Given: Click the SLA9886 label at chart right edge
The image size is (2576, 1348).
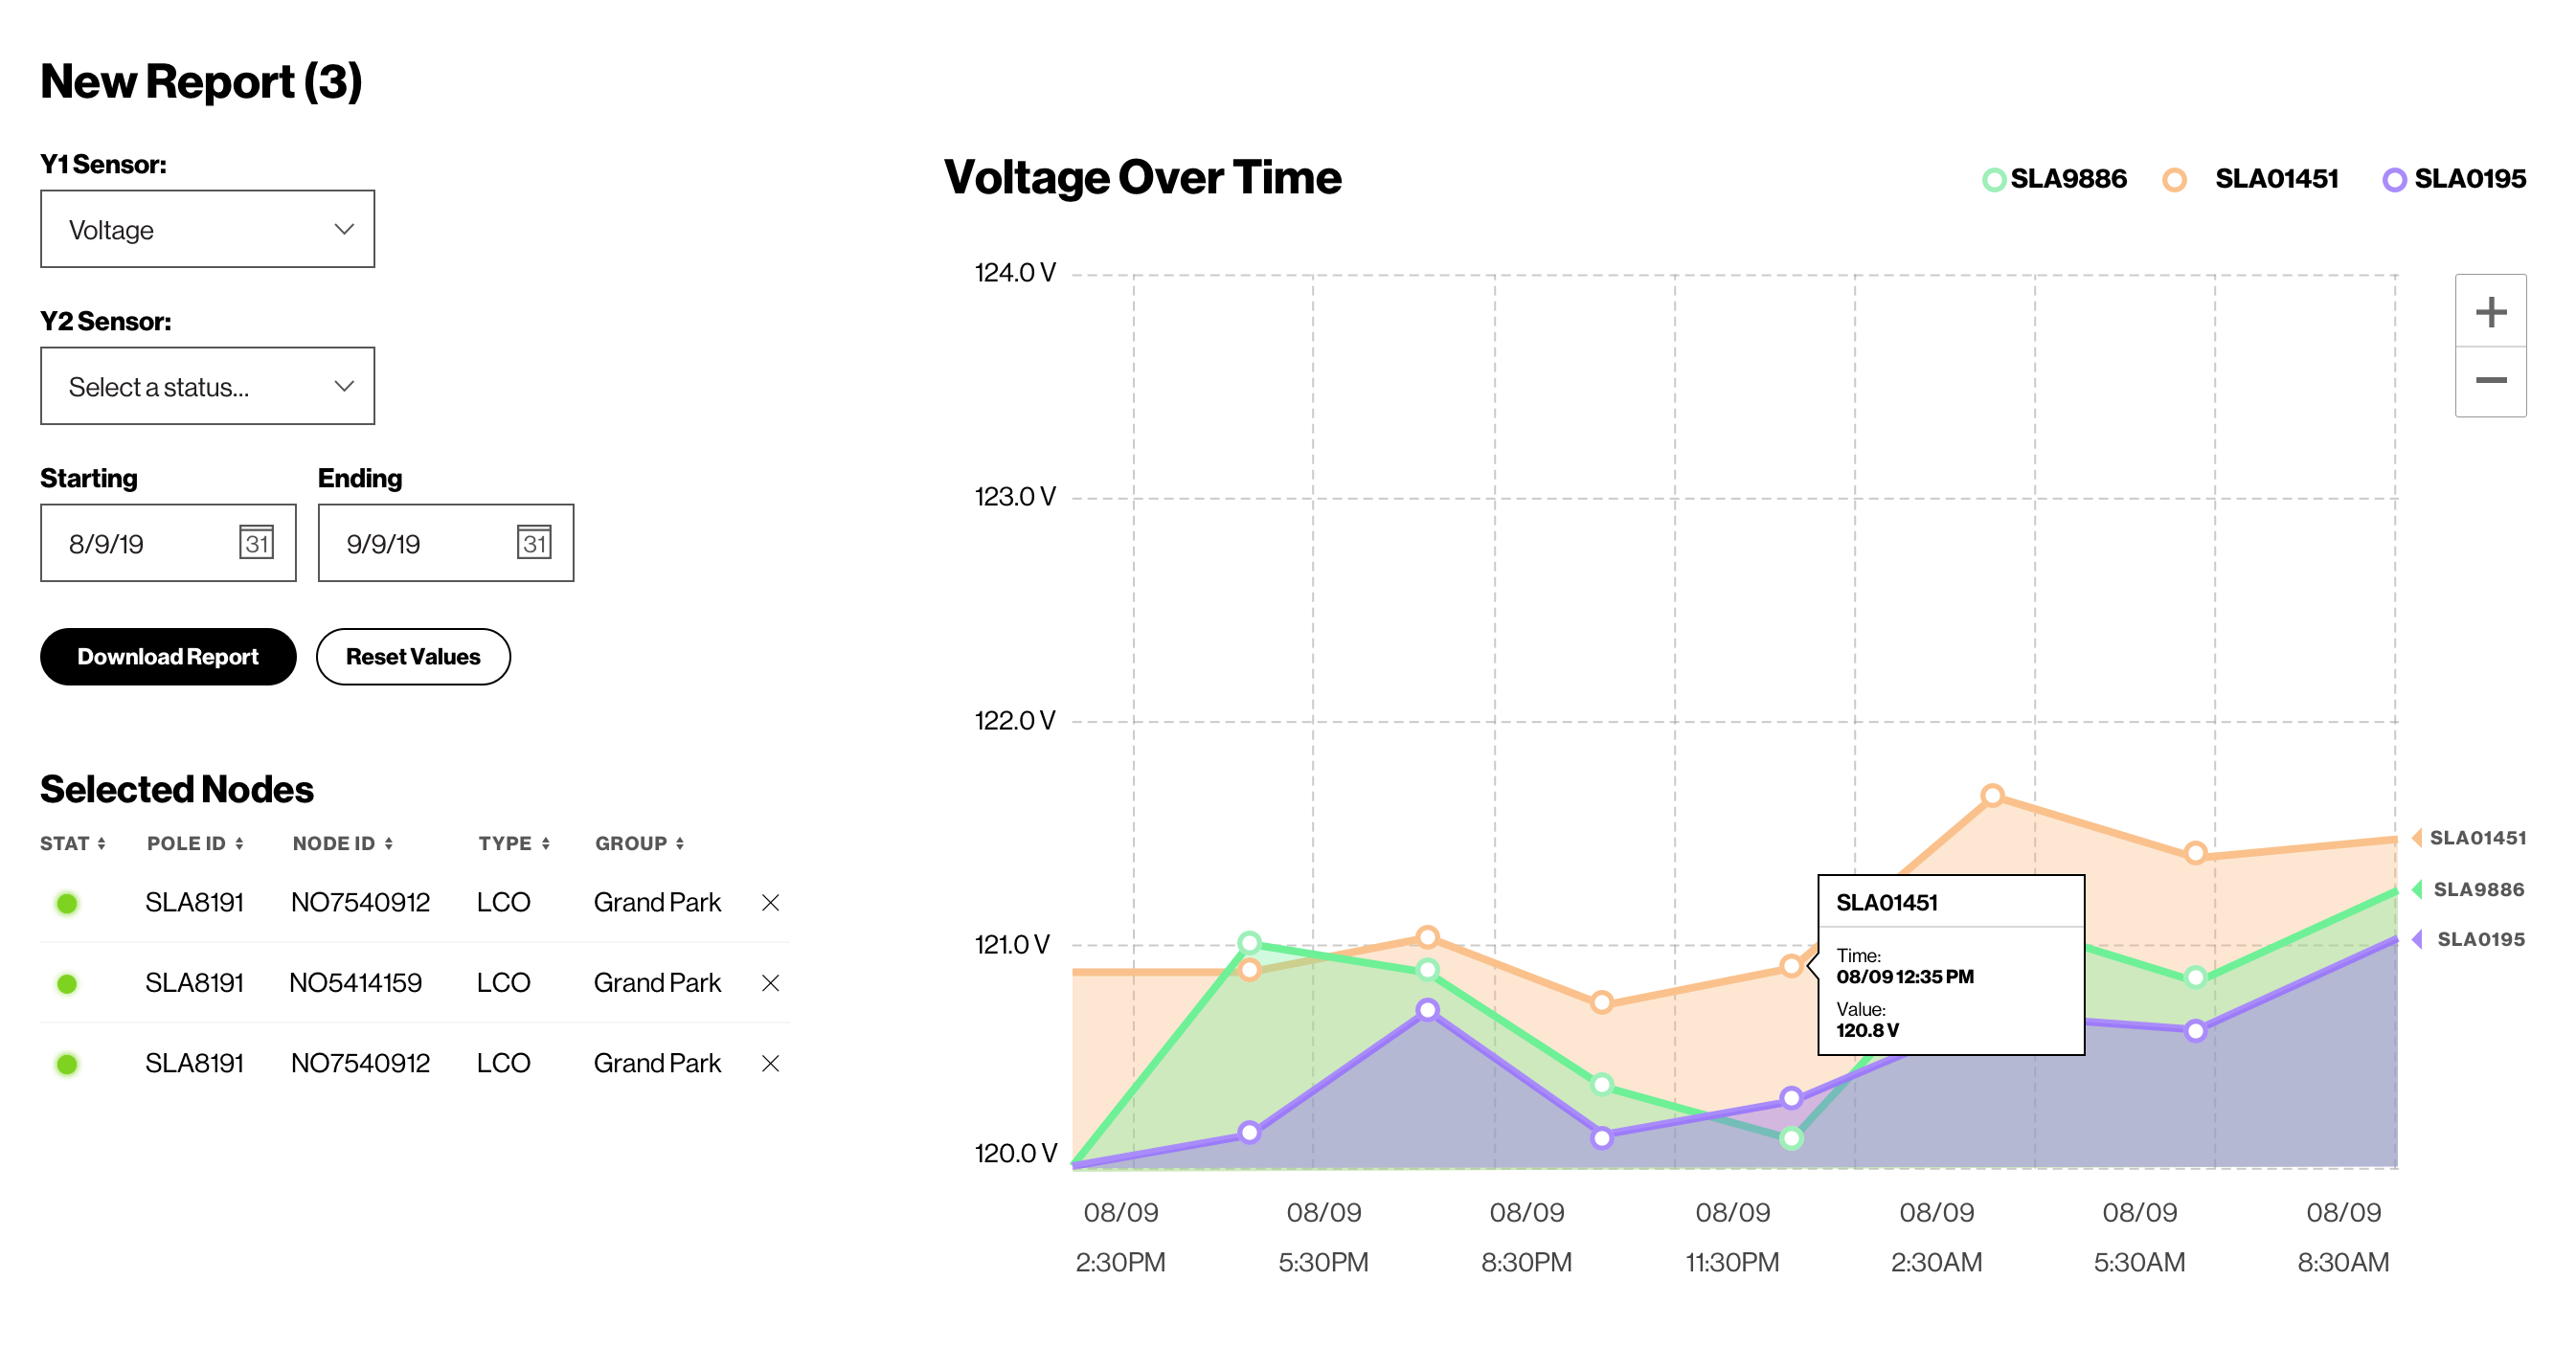Looking at the screenshot, I should [2469, 889].
